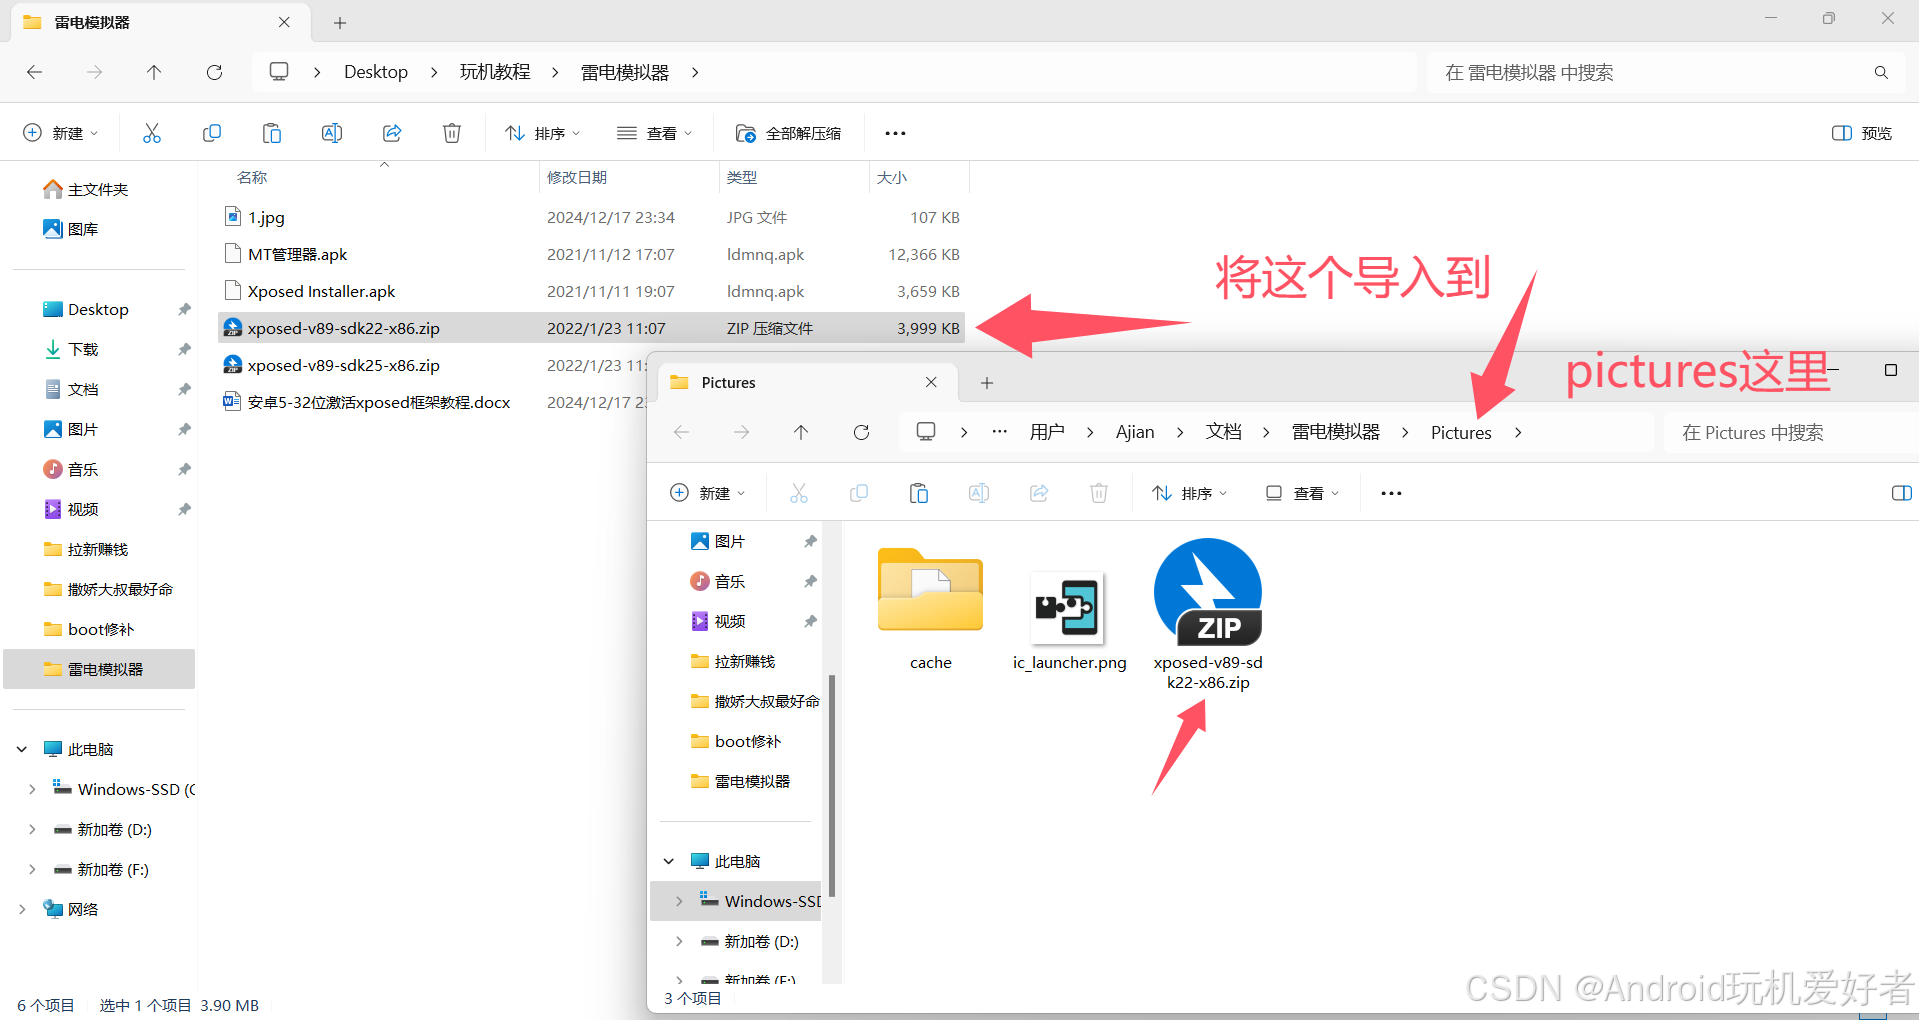
Task: Open new tab plus button in Pictures window
Action: coord(987,383)
